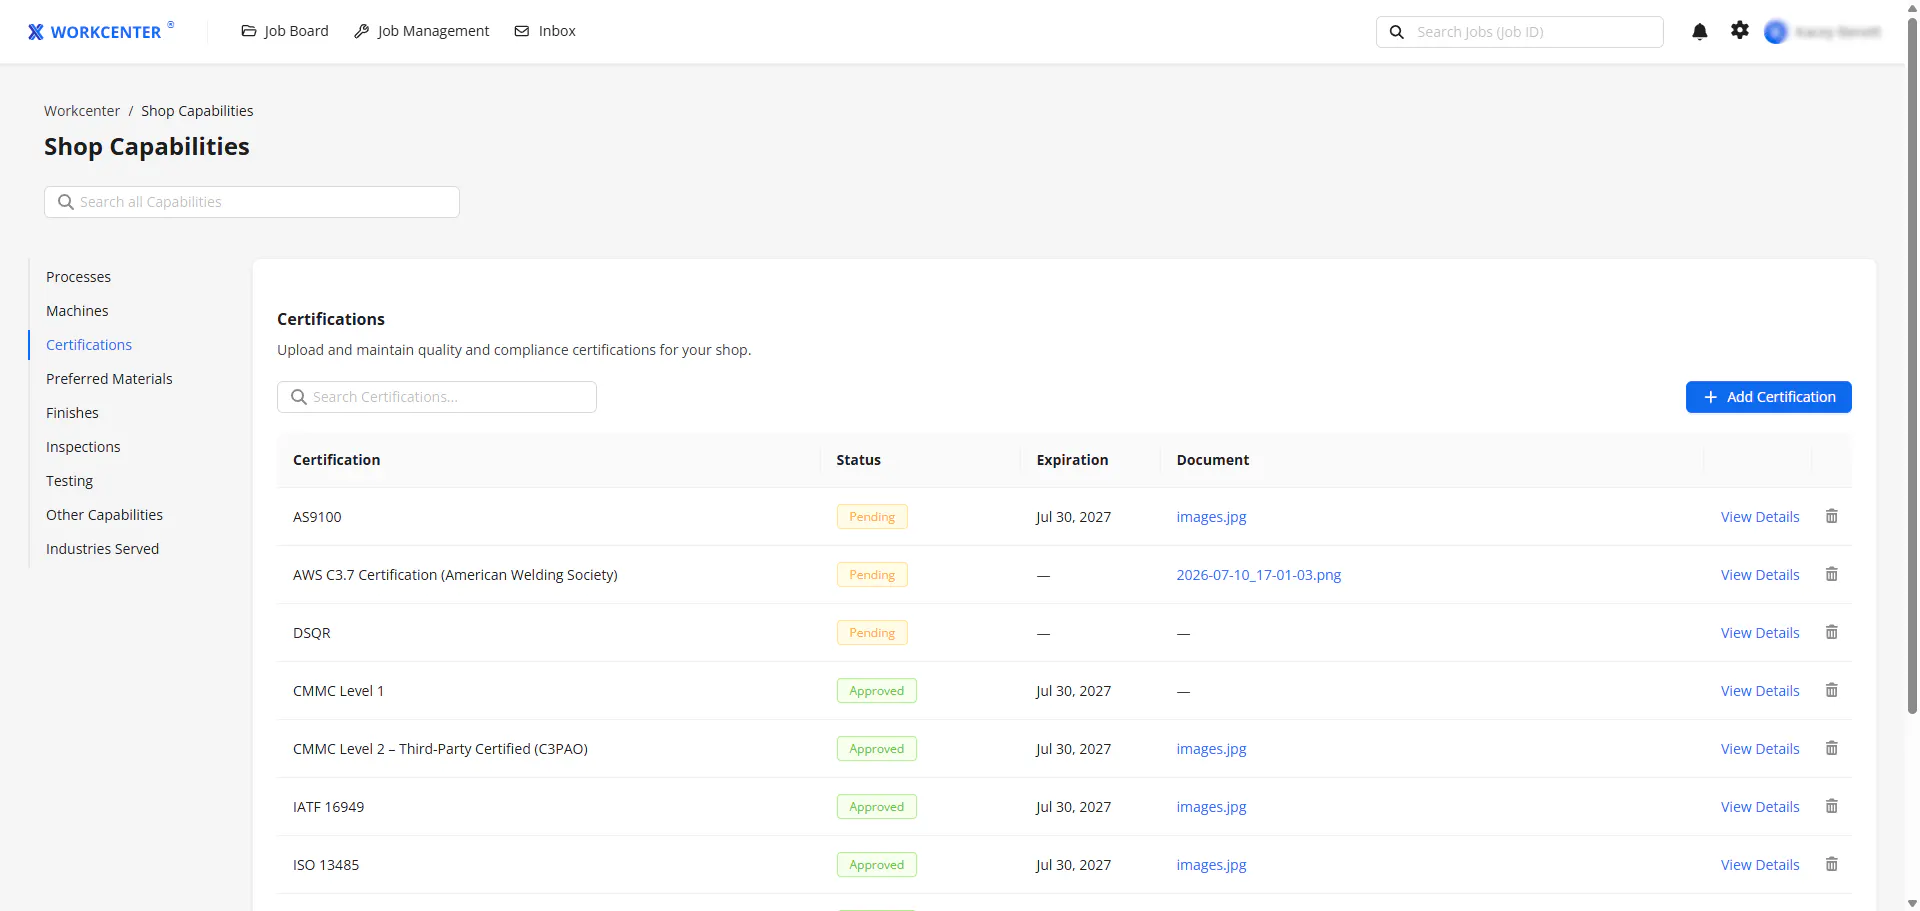Focus the Search Jobs (Job ID) field
Image resolution: width=1920 pixels, height=911 pixels.
click(x=1519, y=32)
